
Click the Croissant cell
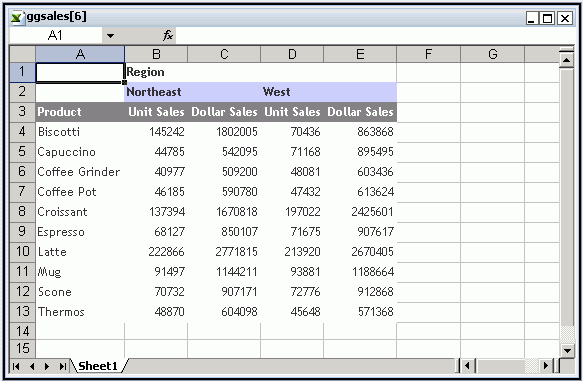80,212
